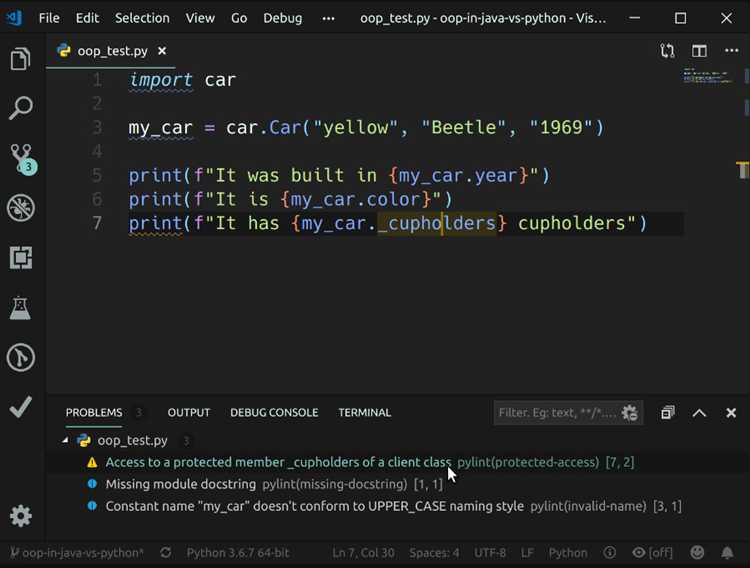Open the checkmark view in activity bar
Screen dimensions: 750x568
coord(21,407)
